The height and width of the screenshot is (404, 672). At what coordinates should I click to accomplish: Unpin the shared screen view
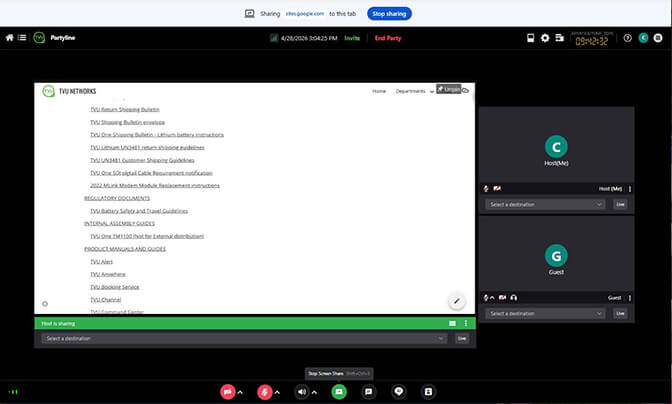coord(448,89)
